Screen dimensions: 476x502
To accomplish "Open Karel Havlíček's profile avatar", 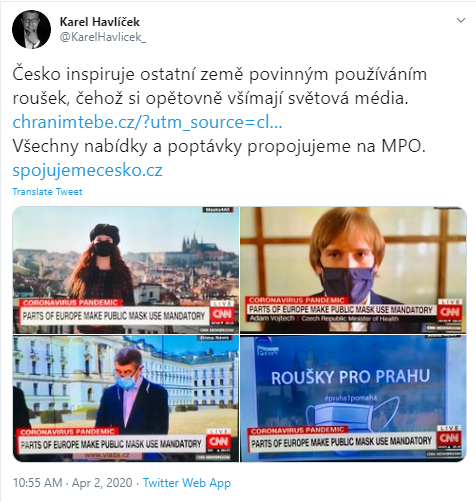I will click(31, 29).
